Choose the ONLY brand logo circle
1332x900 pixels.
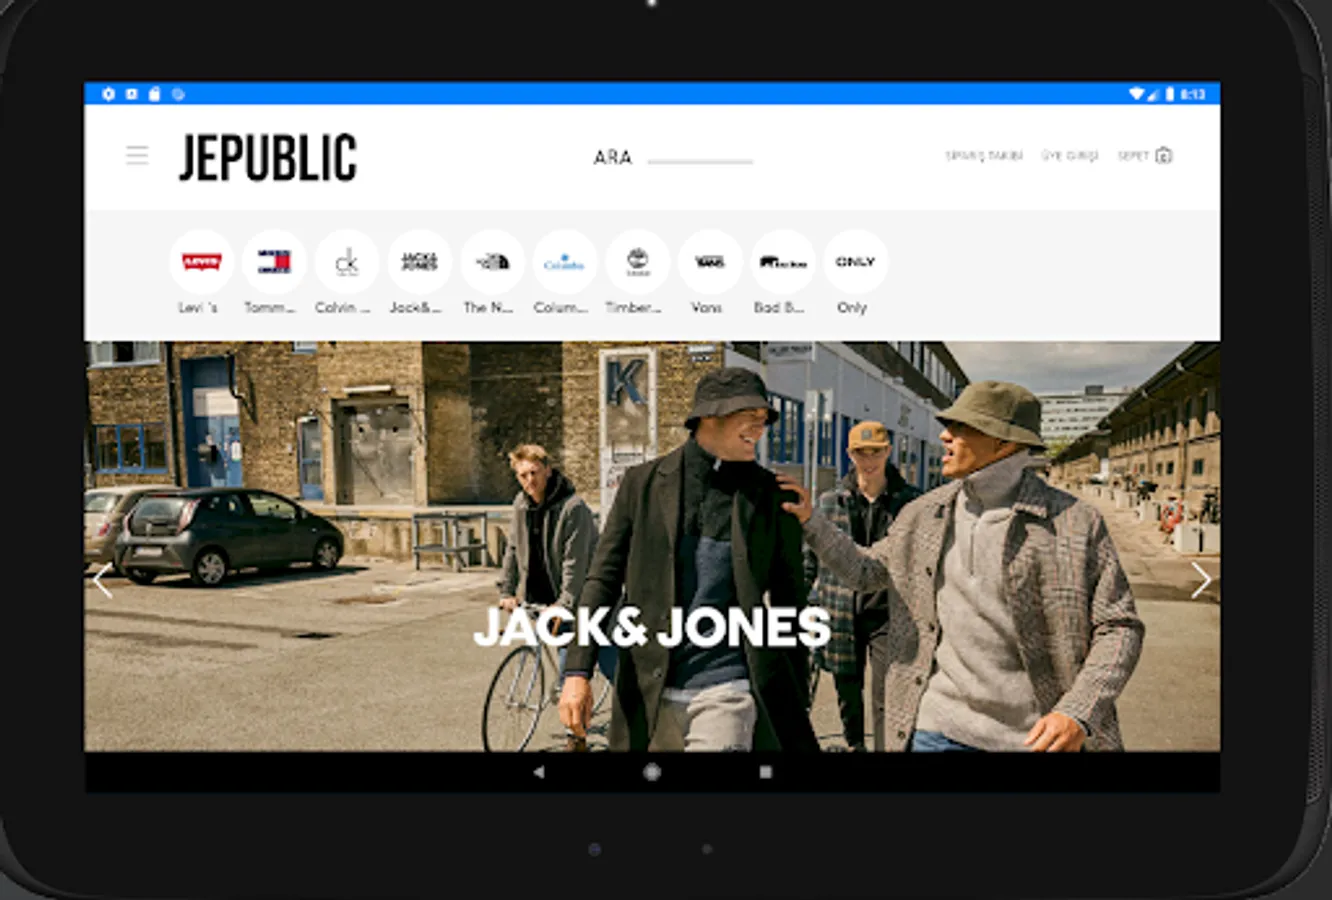click(855, 262)
